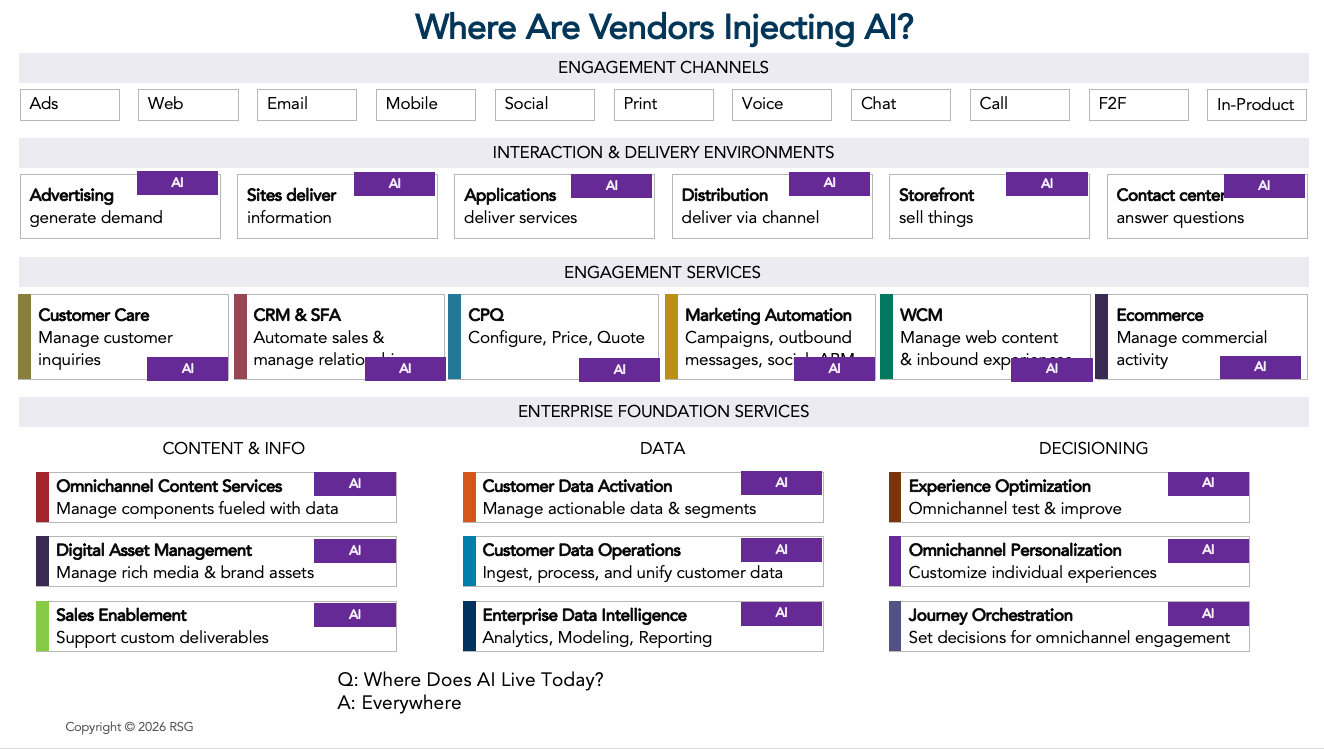Click the AI badge on Contact center
The width and height of the screenshot is (1324, 749).
[x=1264, y=185]
